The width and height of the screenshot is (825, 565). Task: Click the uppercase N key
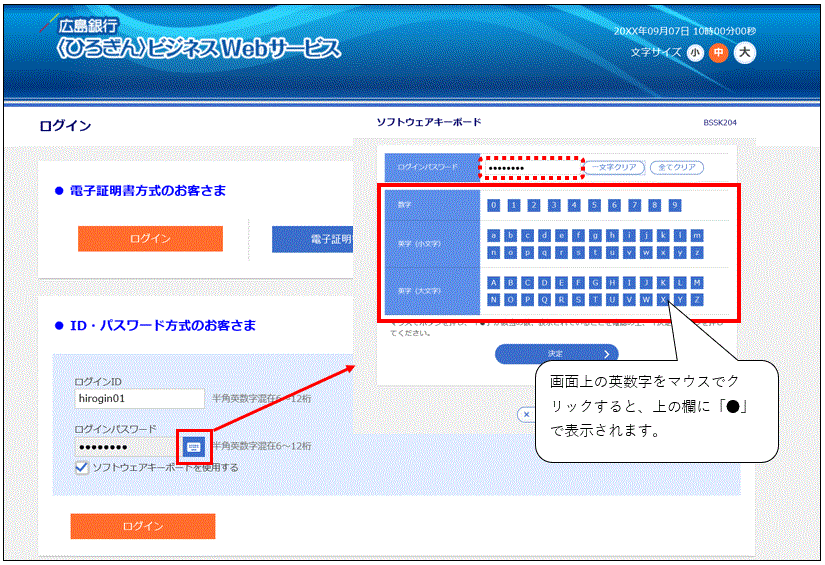(x=494, y=300)
